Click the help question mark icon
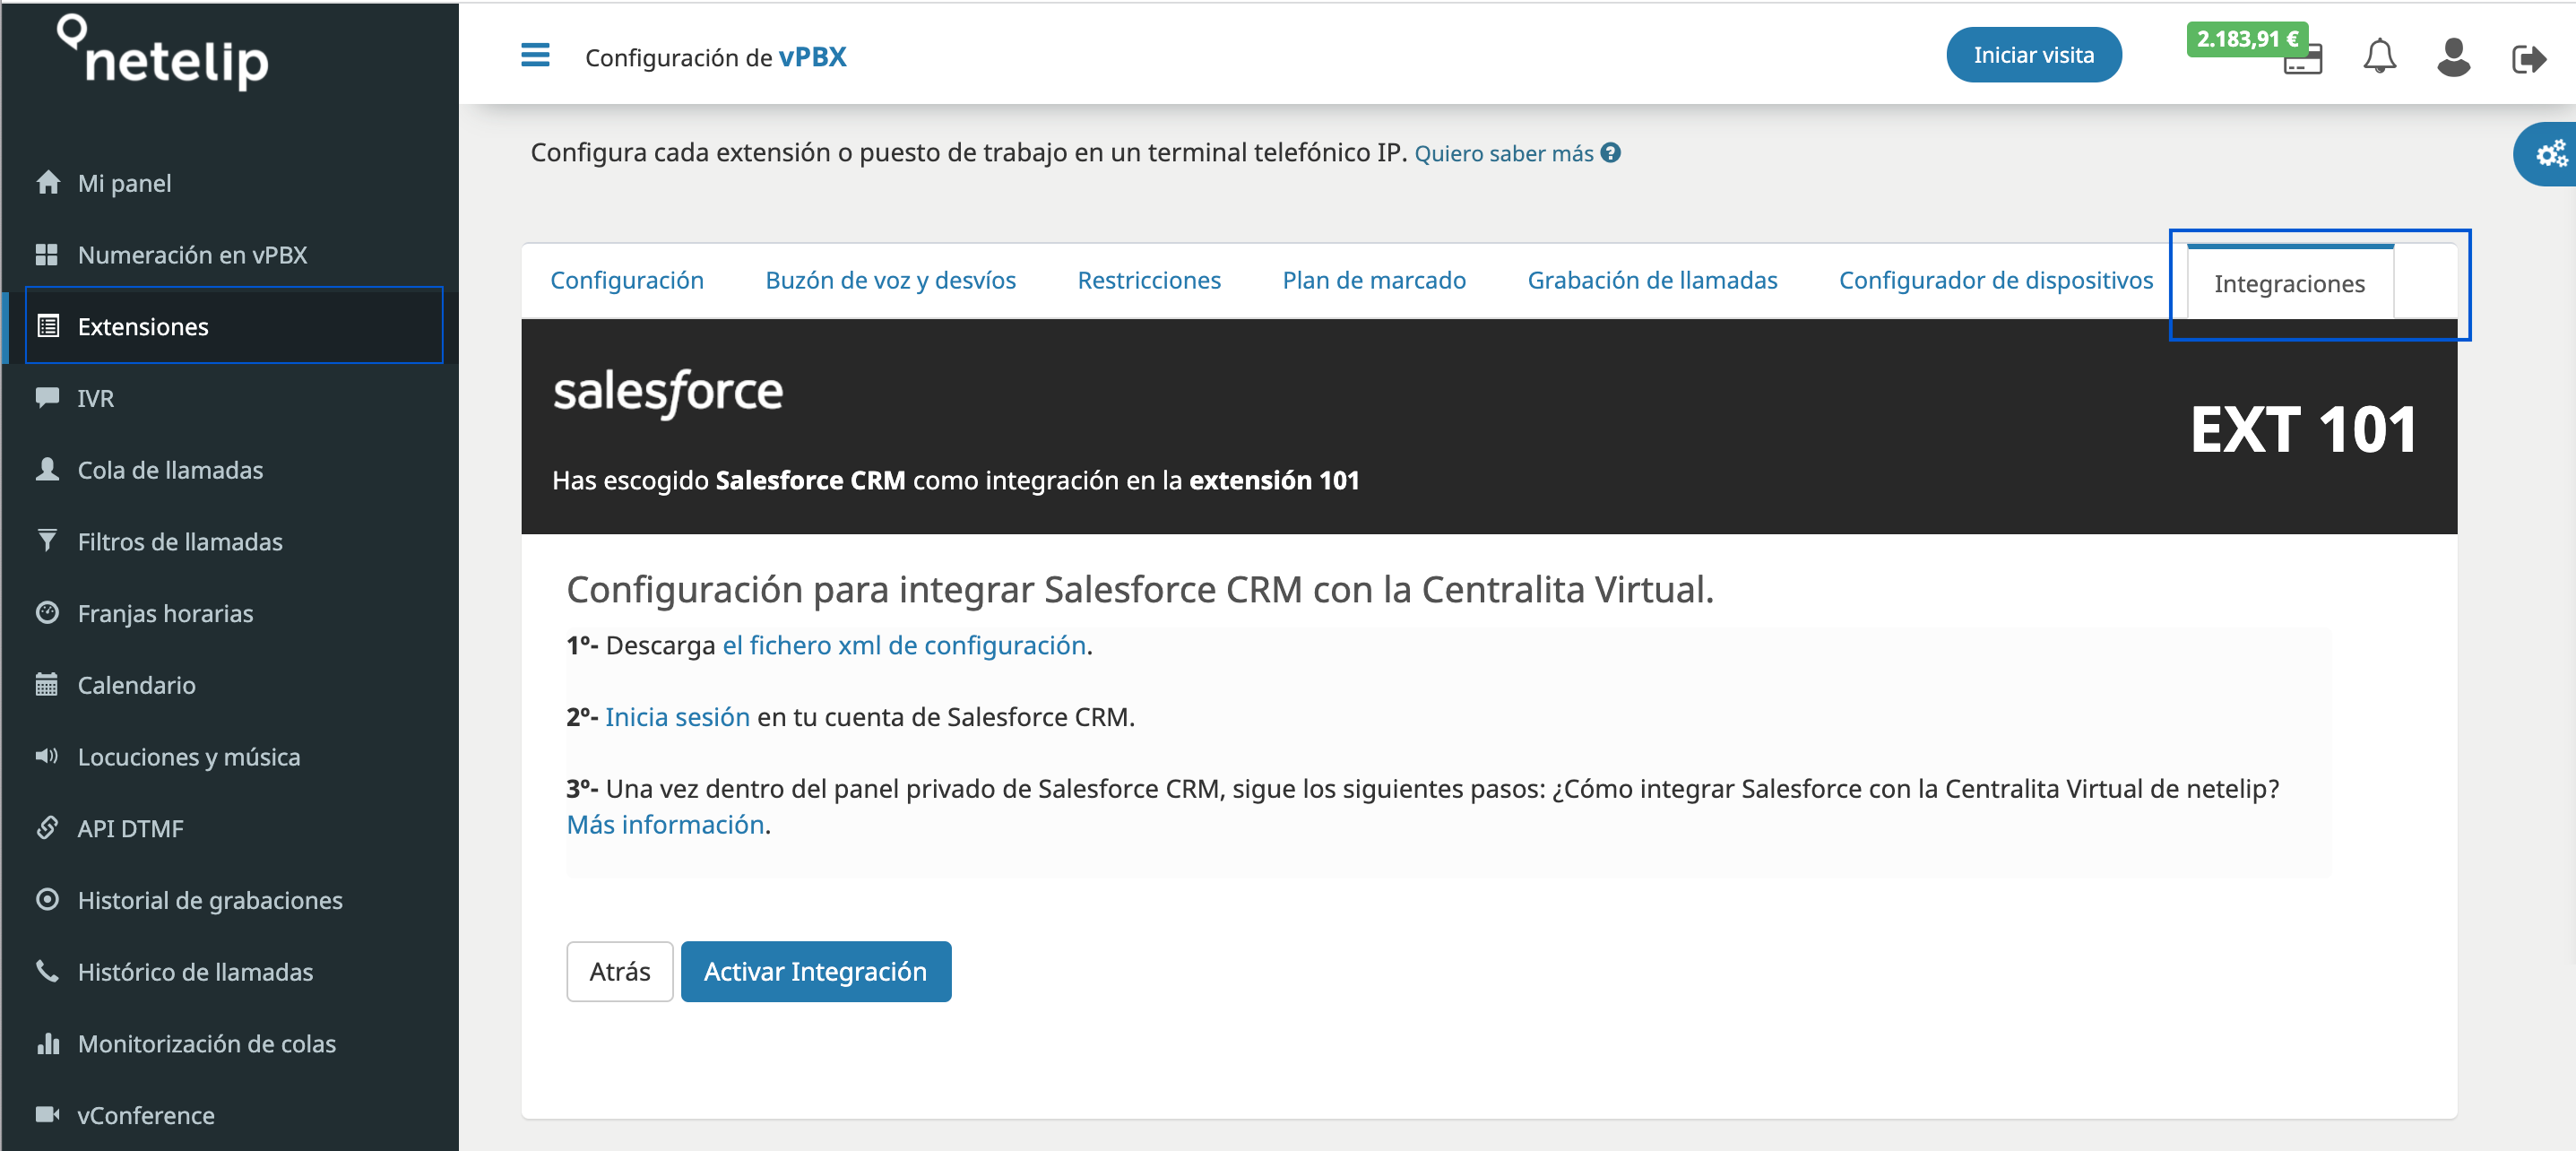2576x1151 pixels. (1610, 153)
